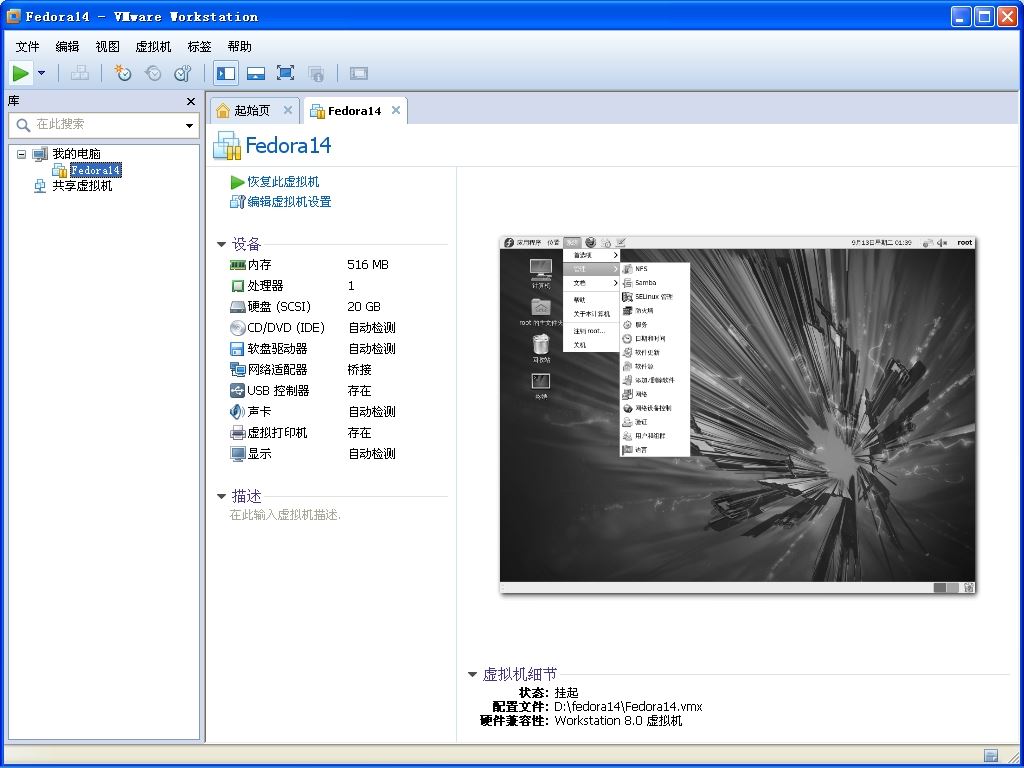The width and height of the screenshot is (1024, 768).
Task: Close the 库 library panel
Action: point(191,101)
